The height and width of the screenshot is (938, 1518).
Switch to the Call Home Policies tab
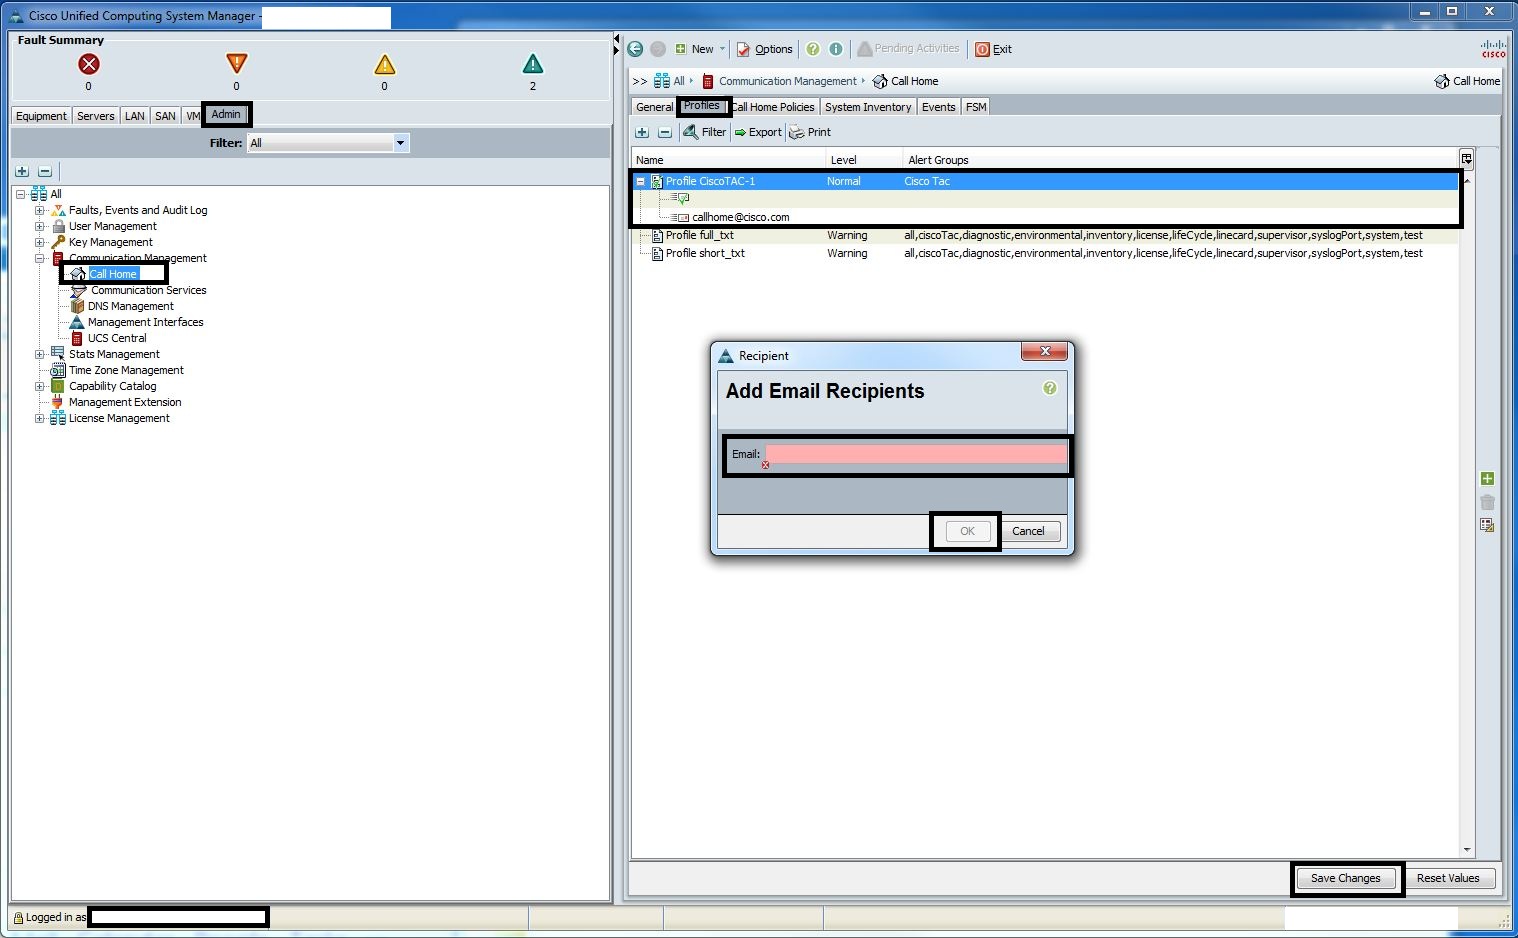[x=775, y=107]
